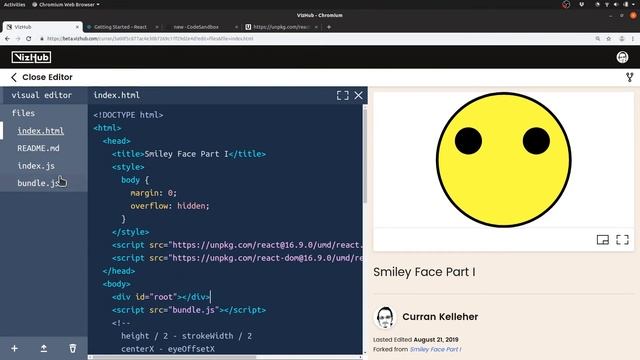Follow the Forked from Smiley Face link
The width and height of the screenshot is (640, 360).
click(x=436, y=349)
